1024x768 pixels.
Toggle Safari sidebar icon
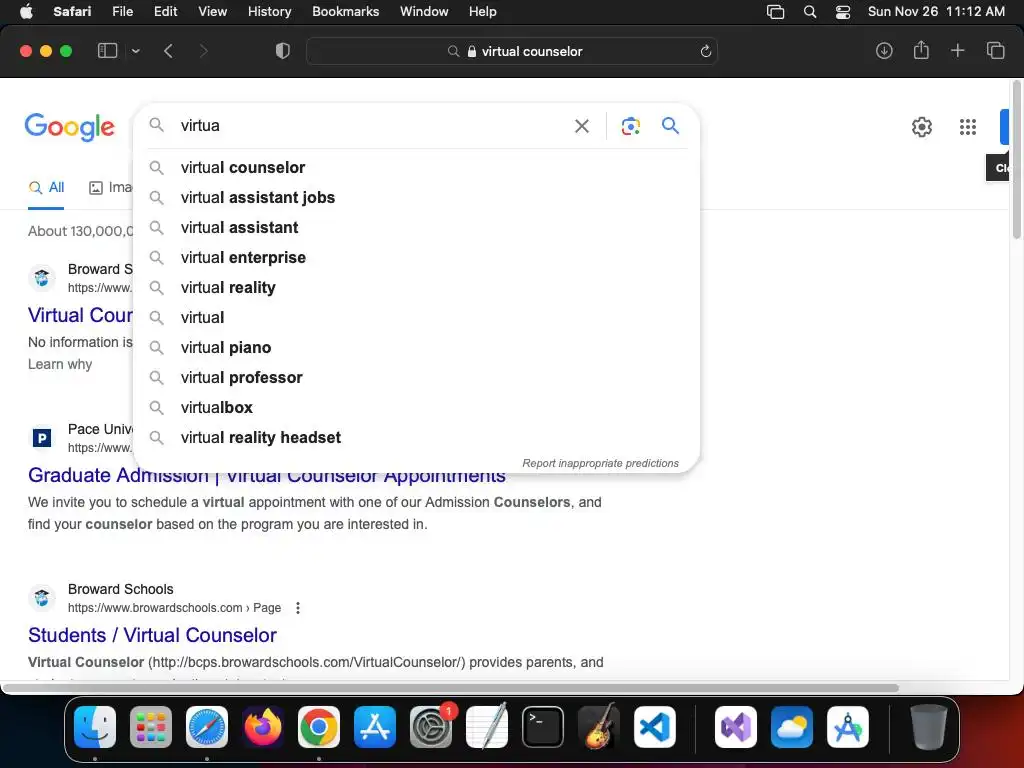[107, 51]
